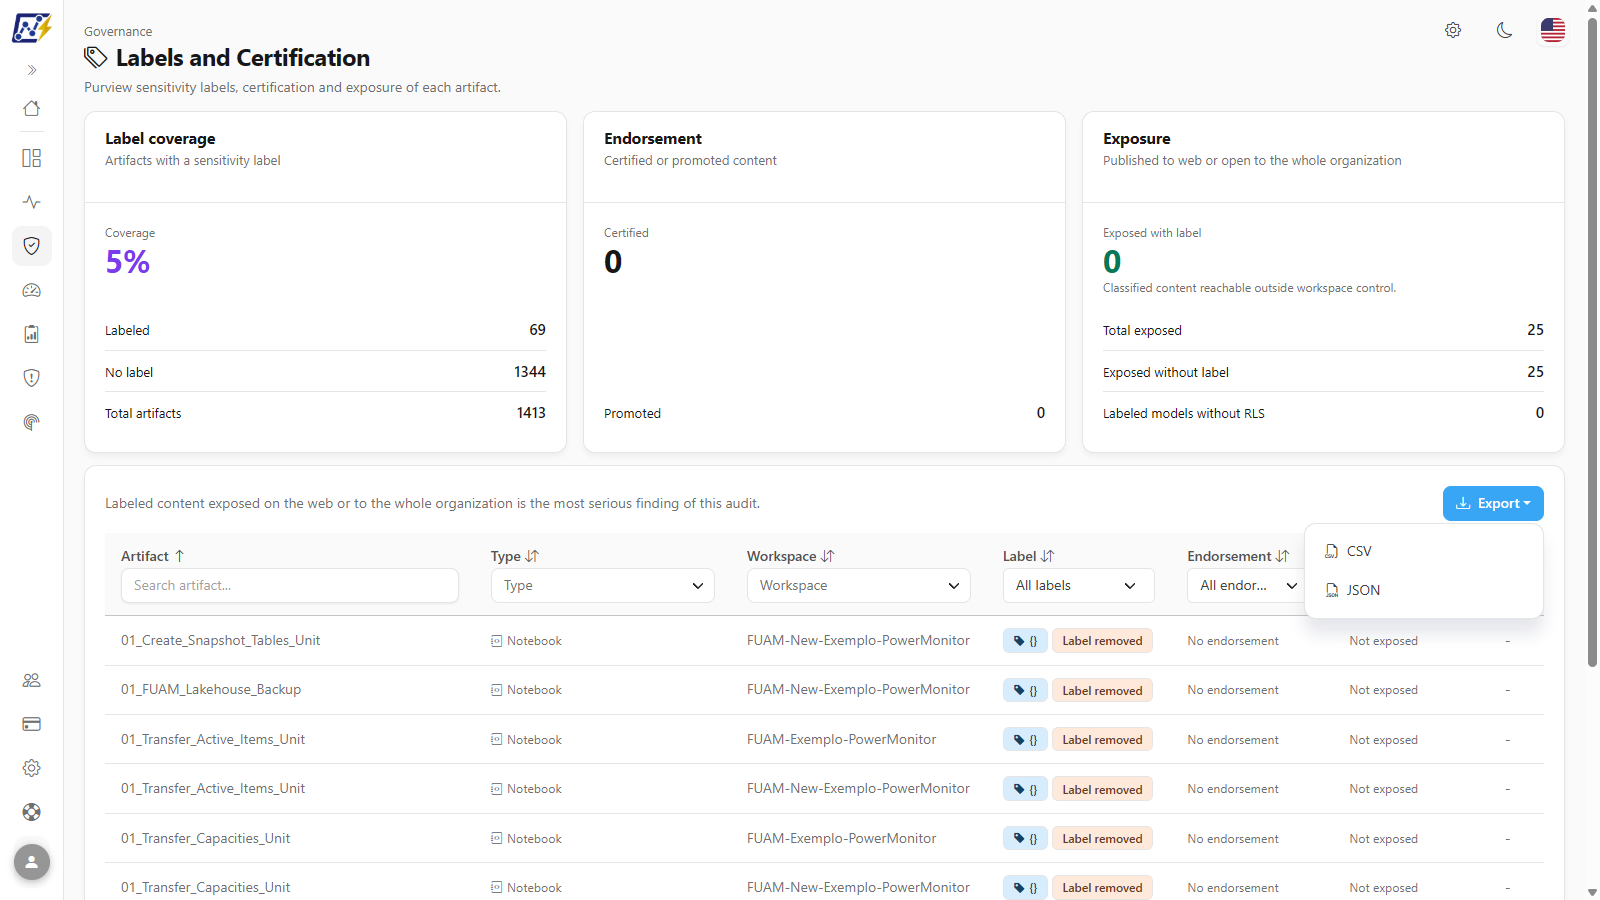Change language via the US flag icon
This screenshot has width=1600, height=900.
pyautogui.click(x=1553, y=30)
